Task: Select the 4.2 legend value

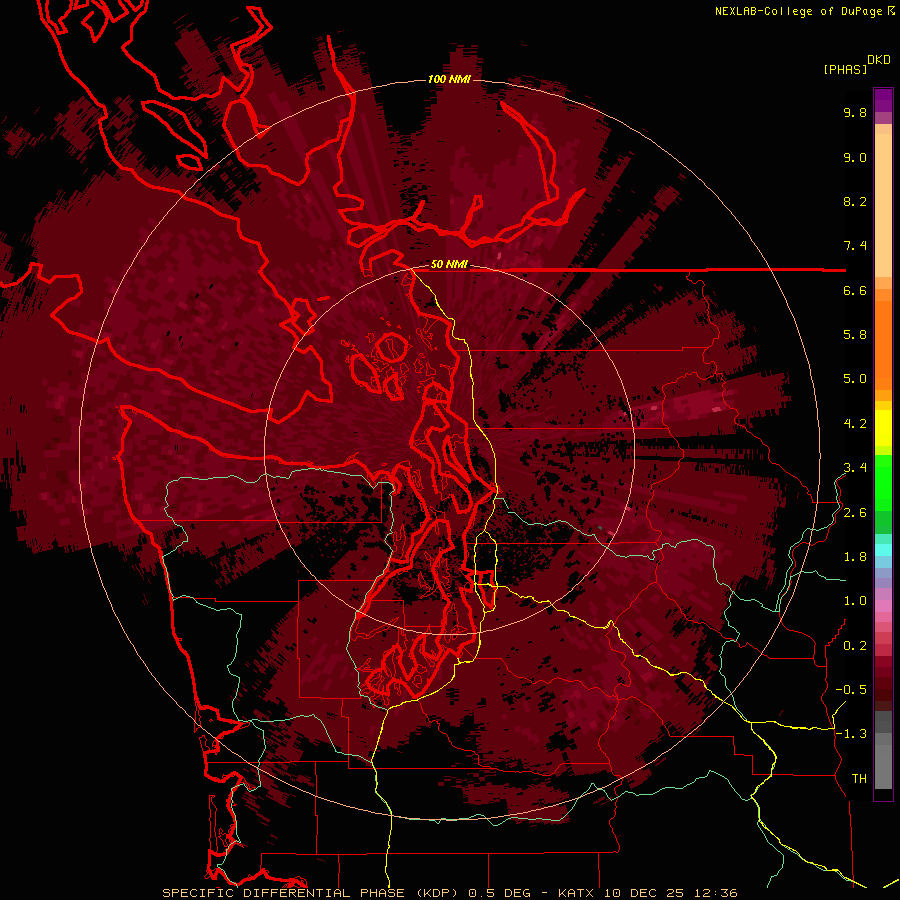Action: pos(855,424)
